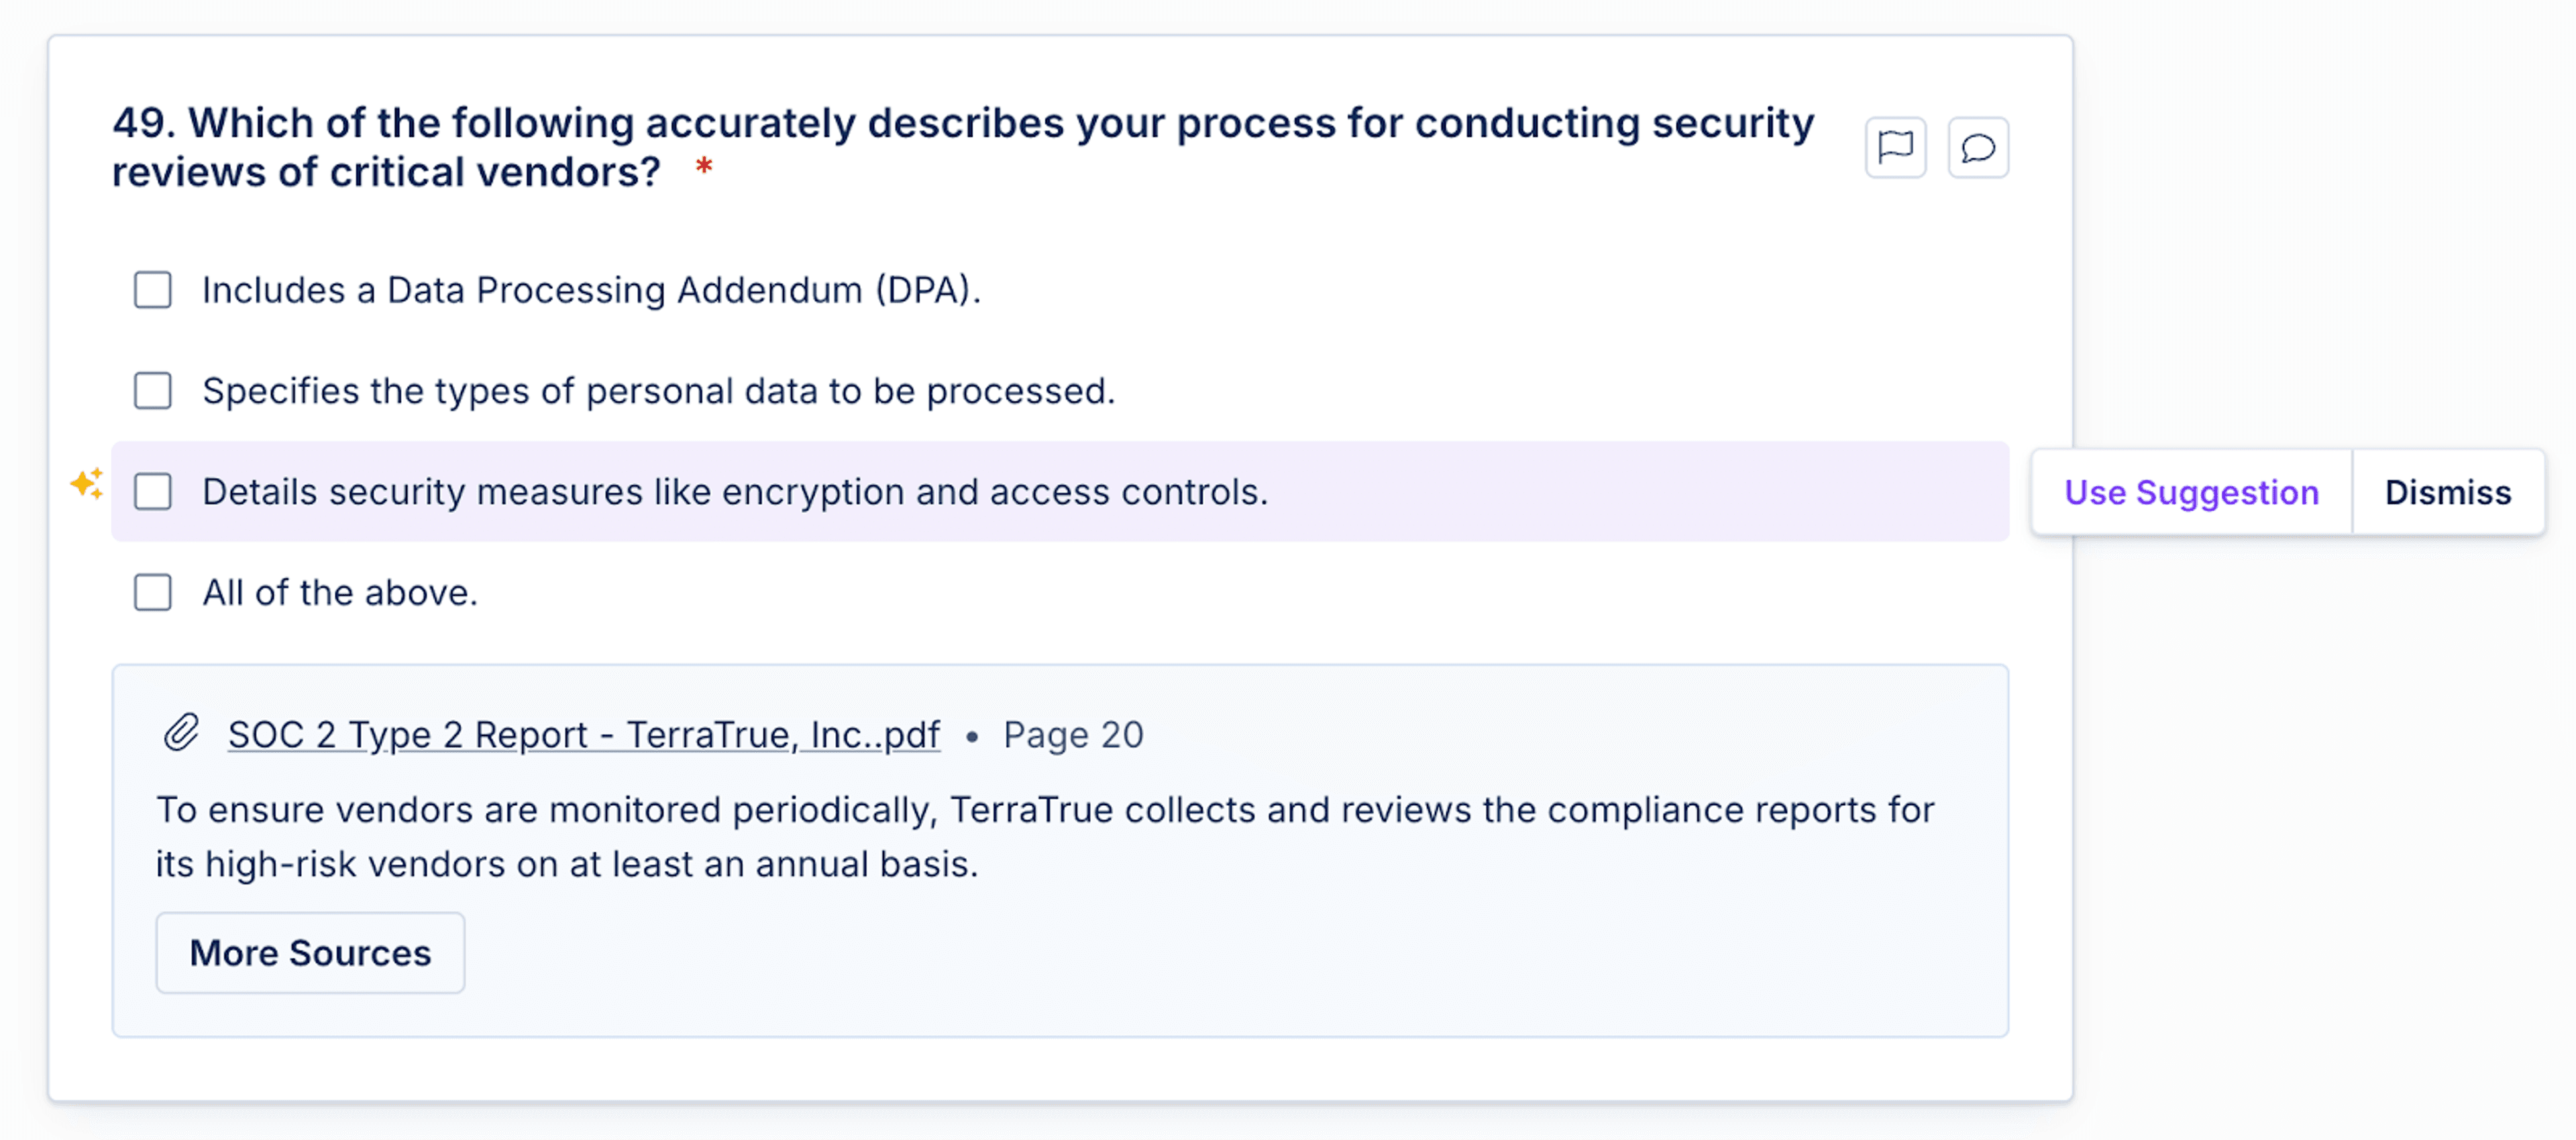
Task: Click the All of the above label
Action: (x=340, y=593)
